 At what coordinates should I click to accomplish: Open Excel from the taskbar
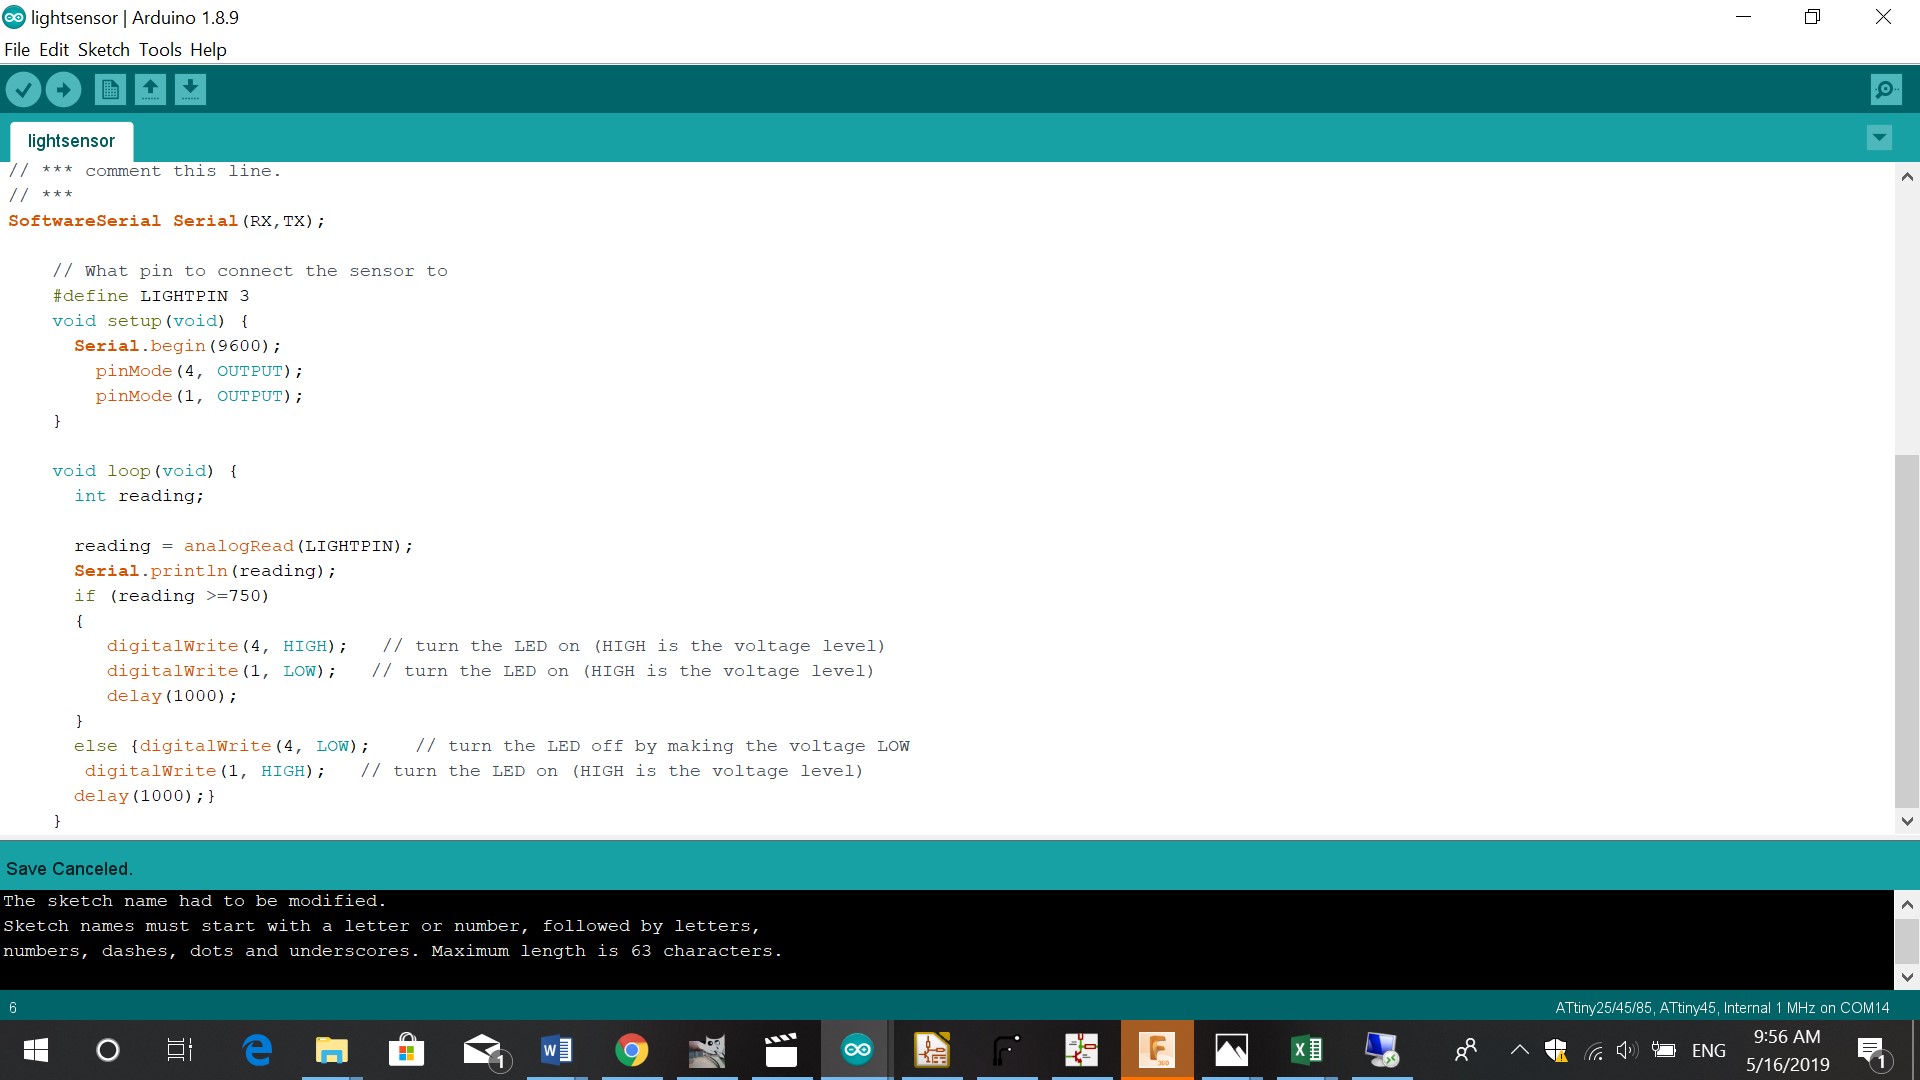click(1306, 1050)
